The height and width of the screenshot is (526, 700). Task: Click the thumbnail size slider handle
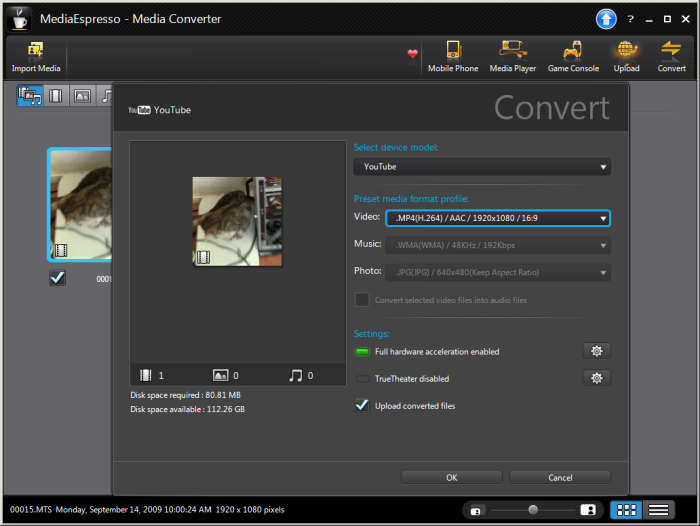pyautogui.click(x=533, y=510)
